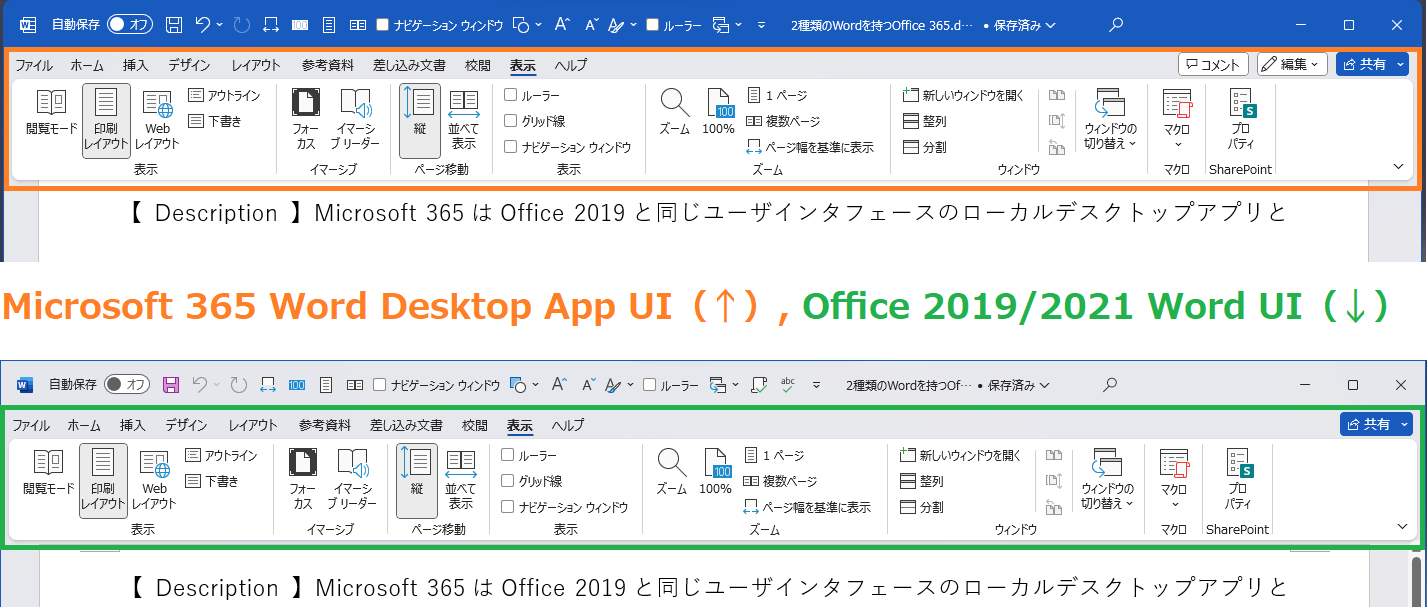Open the 編集 dropdown
The width and height of the screenshot is (1427, 607).
point(1291,63)
